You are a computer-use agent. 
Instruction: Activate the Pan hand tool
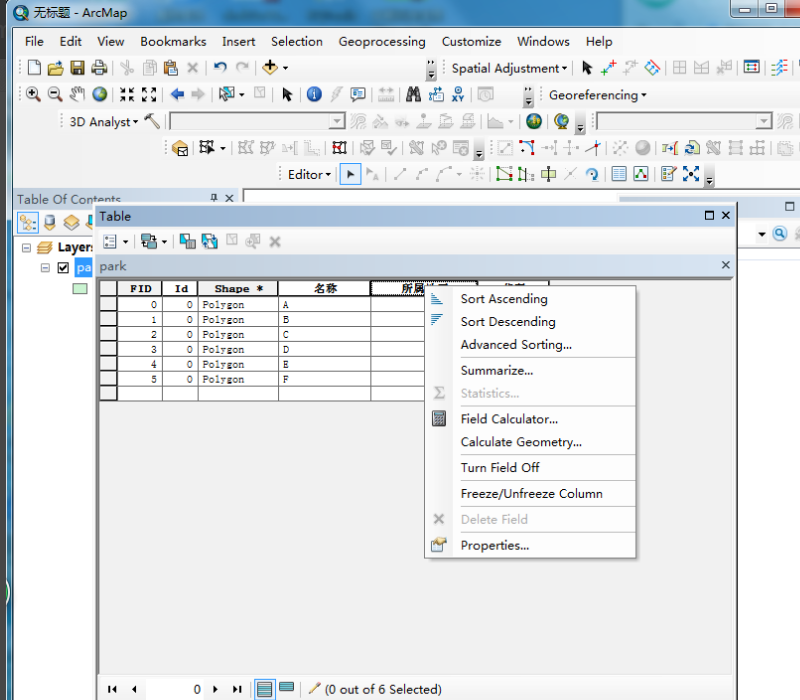point(77,94)
